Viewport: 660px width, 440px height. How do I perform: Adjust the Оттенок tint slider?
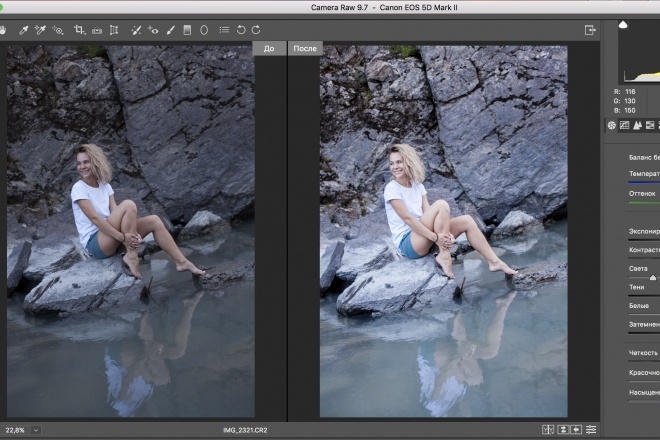pyautogui.click(x=644, y=203)
